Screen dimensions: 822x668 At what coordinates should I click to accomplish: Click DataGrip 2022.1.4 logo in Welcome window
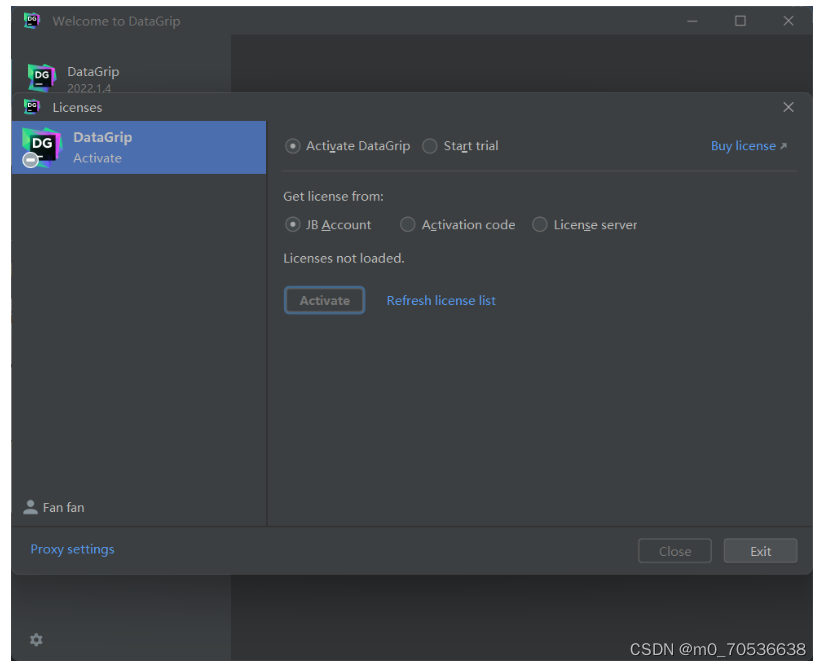pos(42,78)
